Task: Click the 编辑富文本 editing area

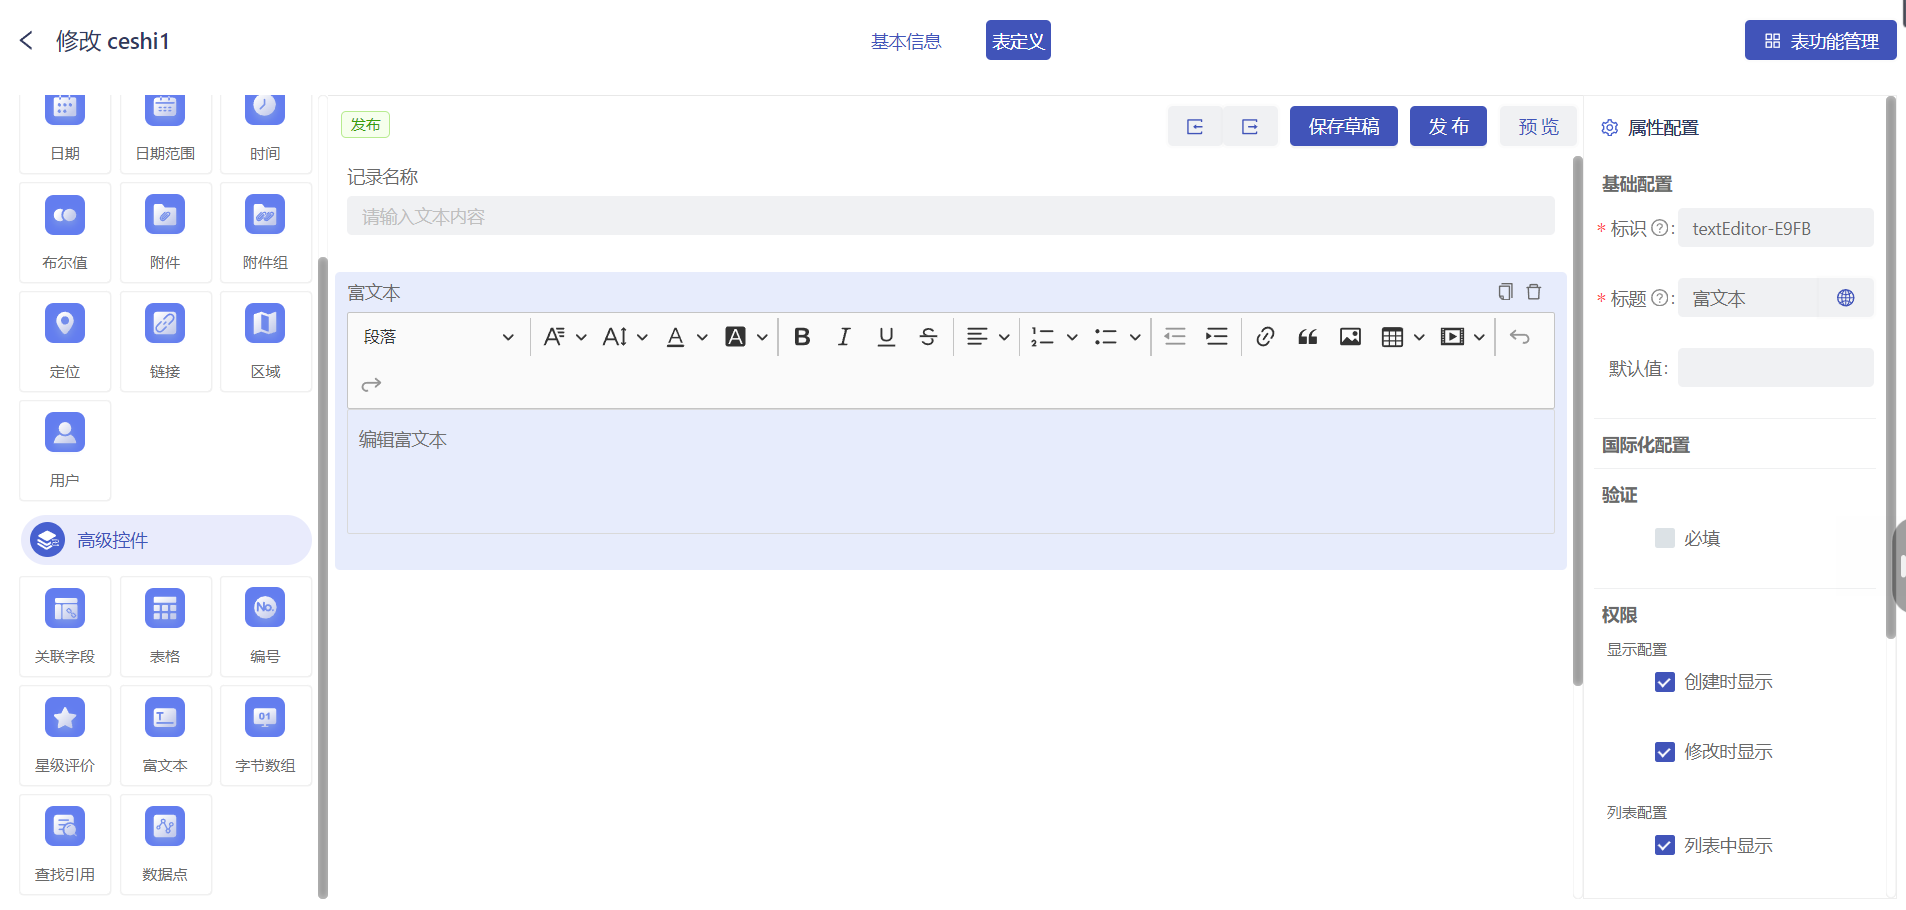Action: [951, 471]
